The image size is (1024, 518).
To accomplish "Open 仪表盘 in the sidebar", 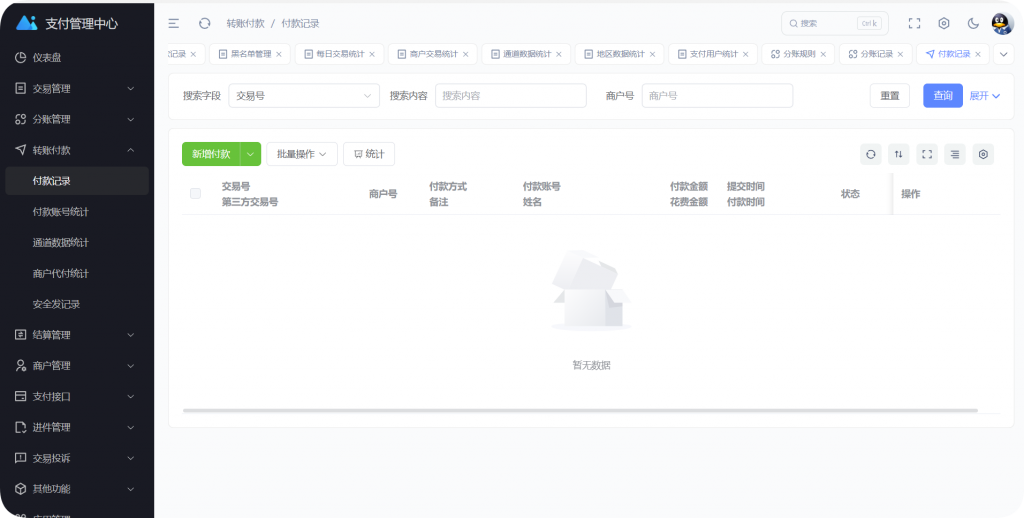I will [77, 57].
